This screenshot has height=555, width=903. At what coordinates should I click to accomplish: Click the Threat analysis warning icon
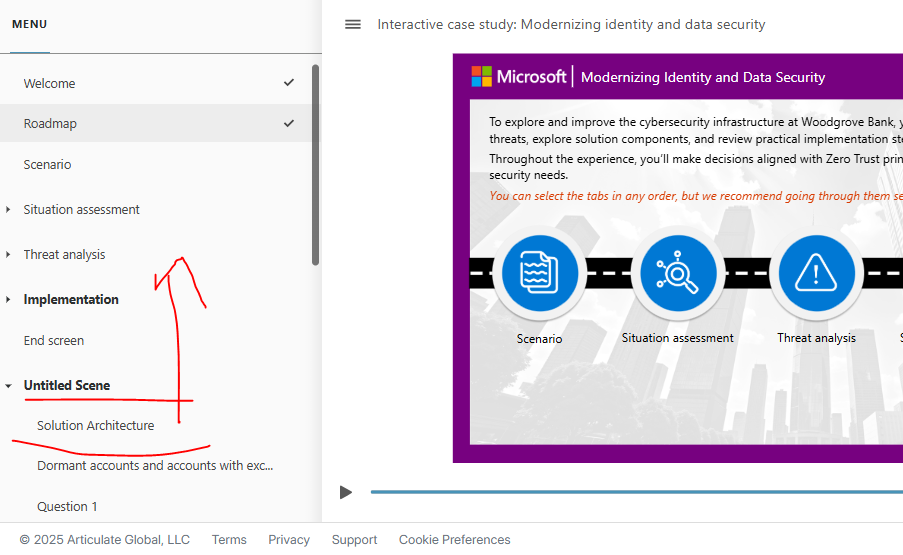click(x=816, y=273)
